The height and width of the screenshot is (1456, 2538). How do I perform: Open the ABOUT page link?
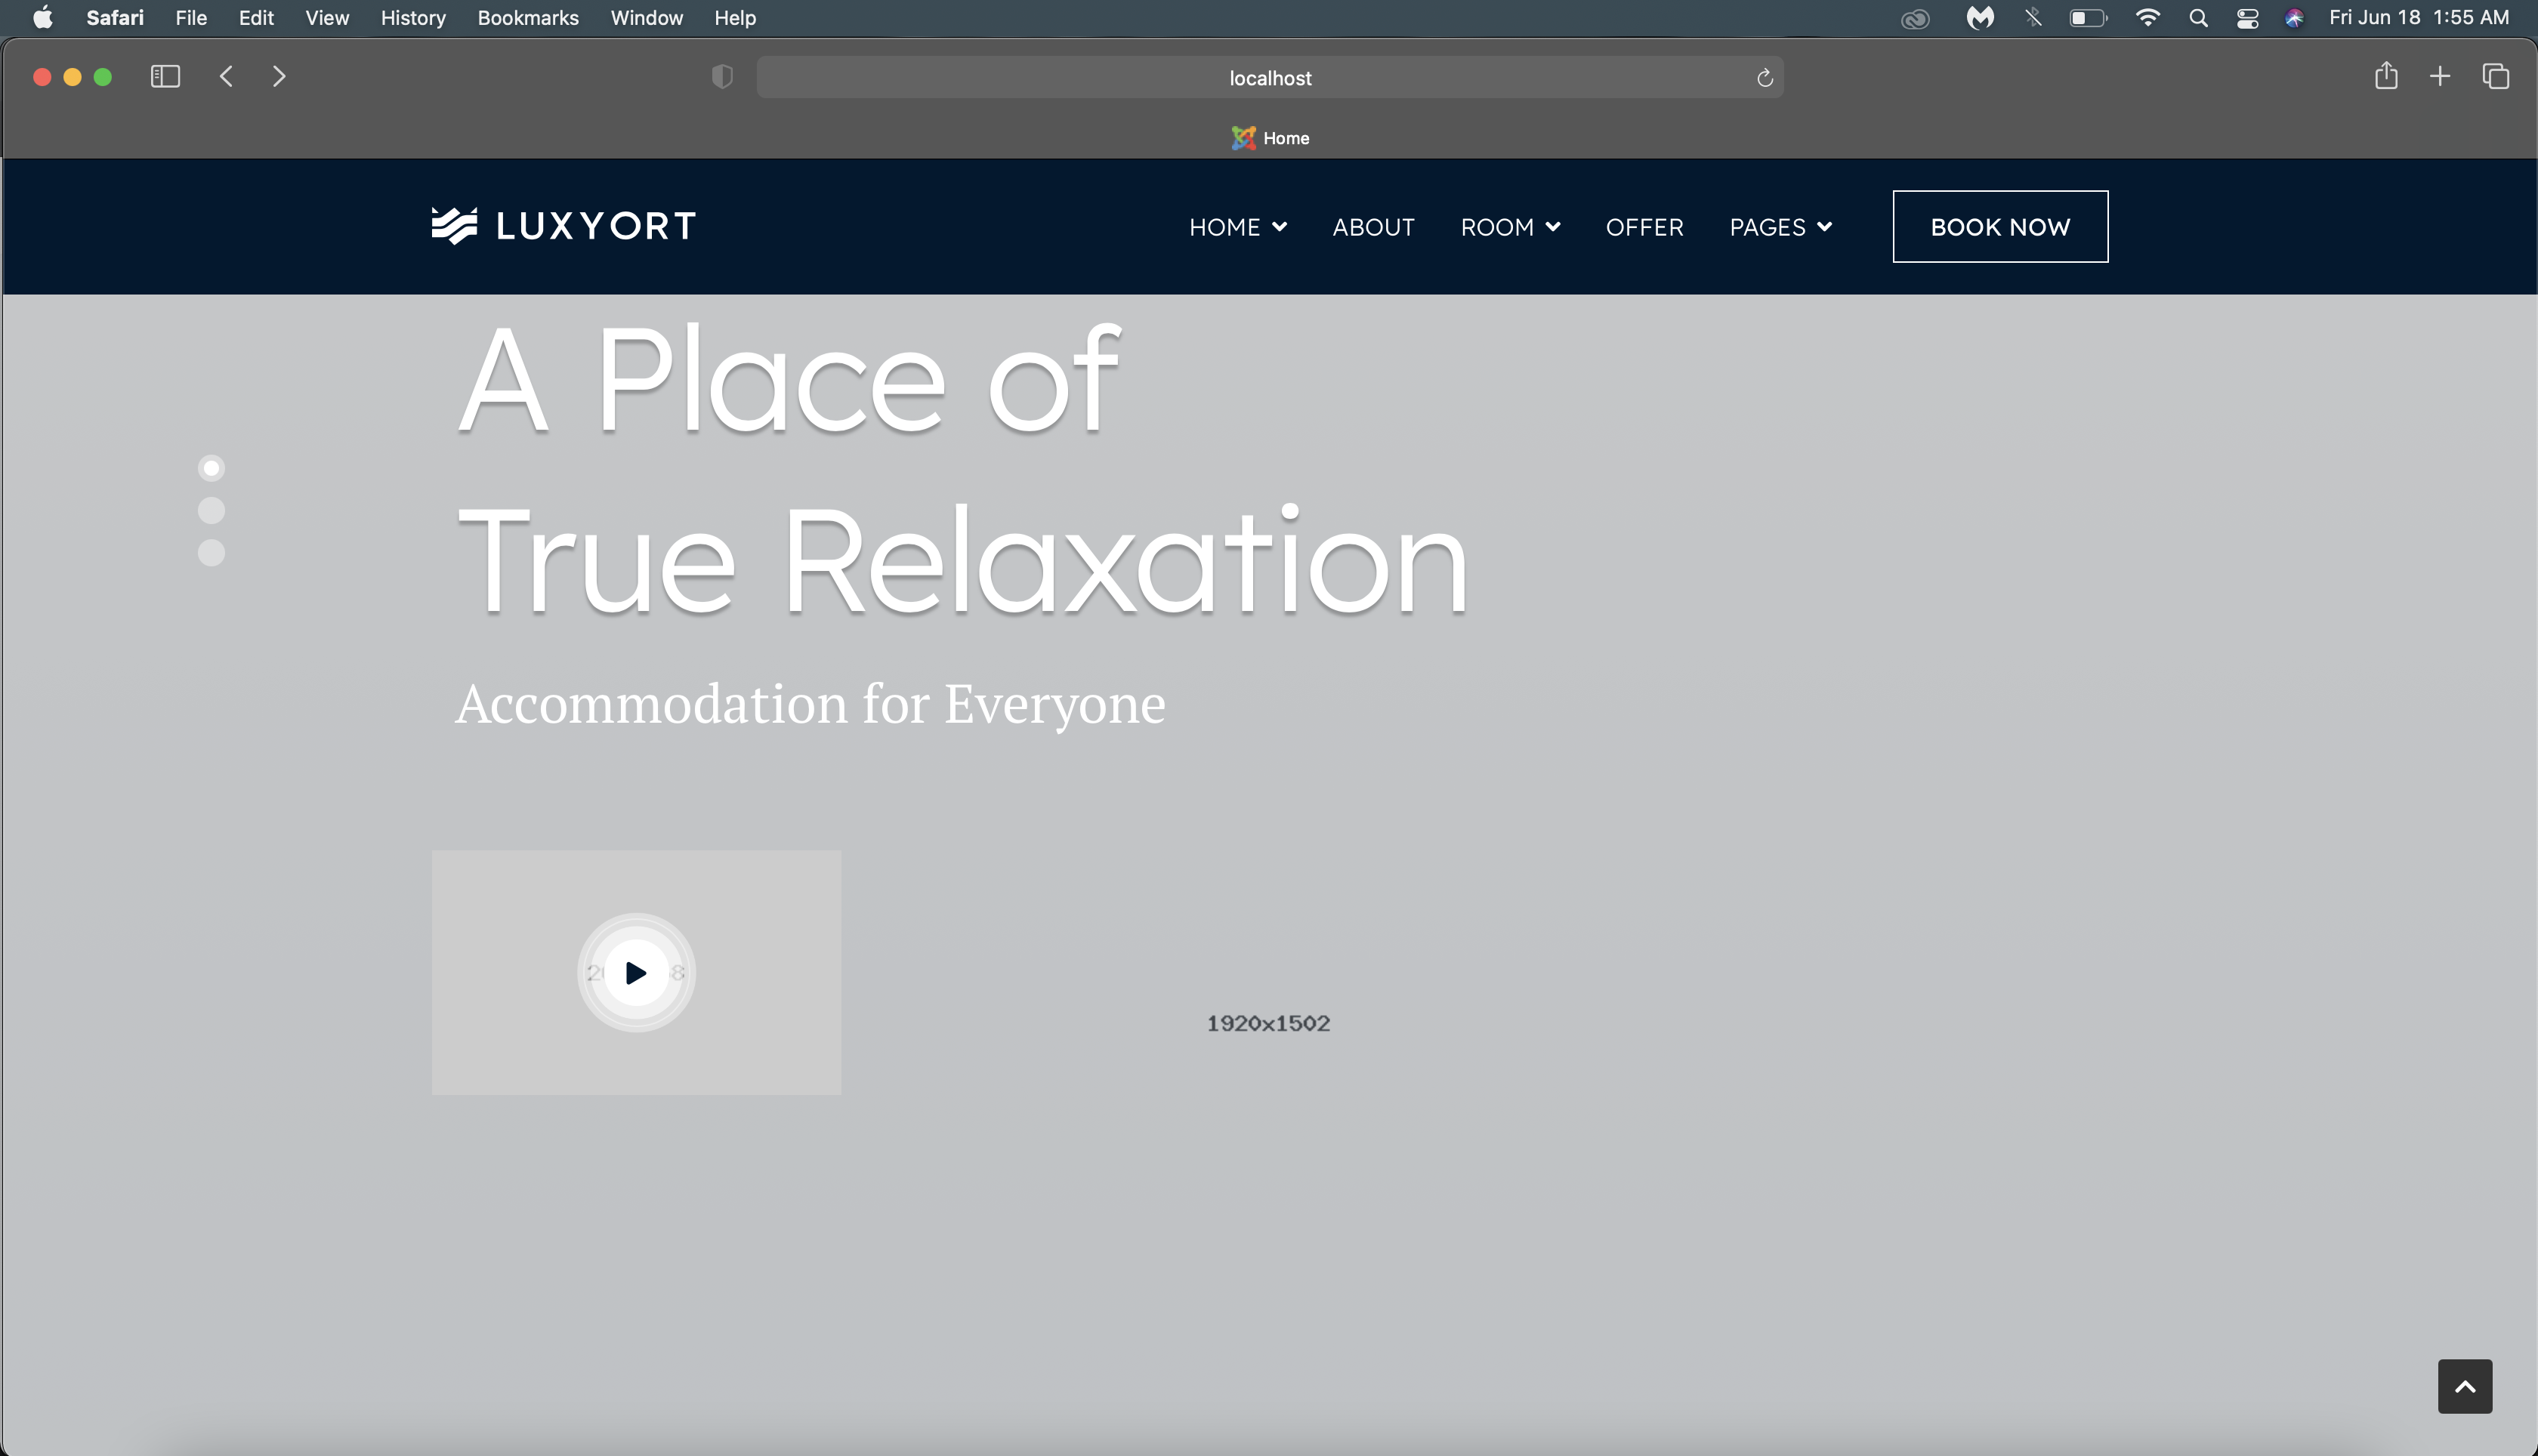point(1373,227)
